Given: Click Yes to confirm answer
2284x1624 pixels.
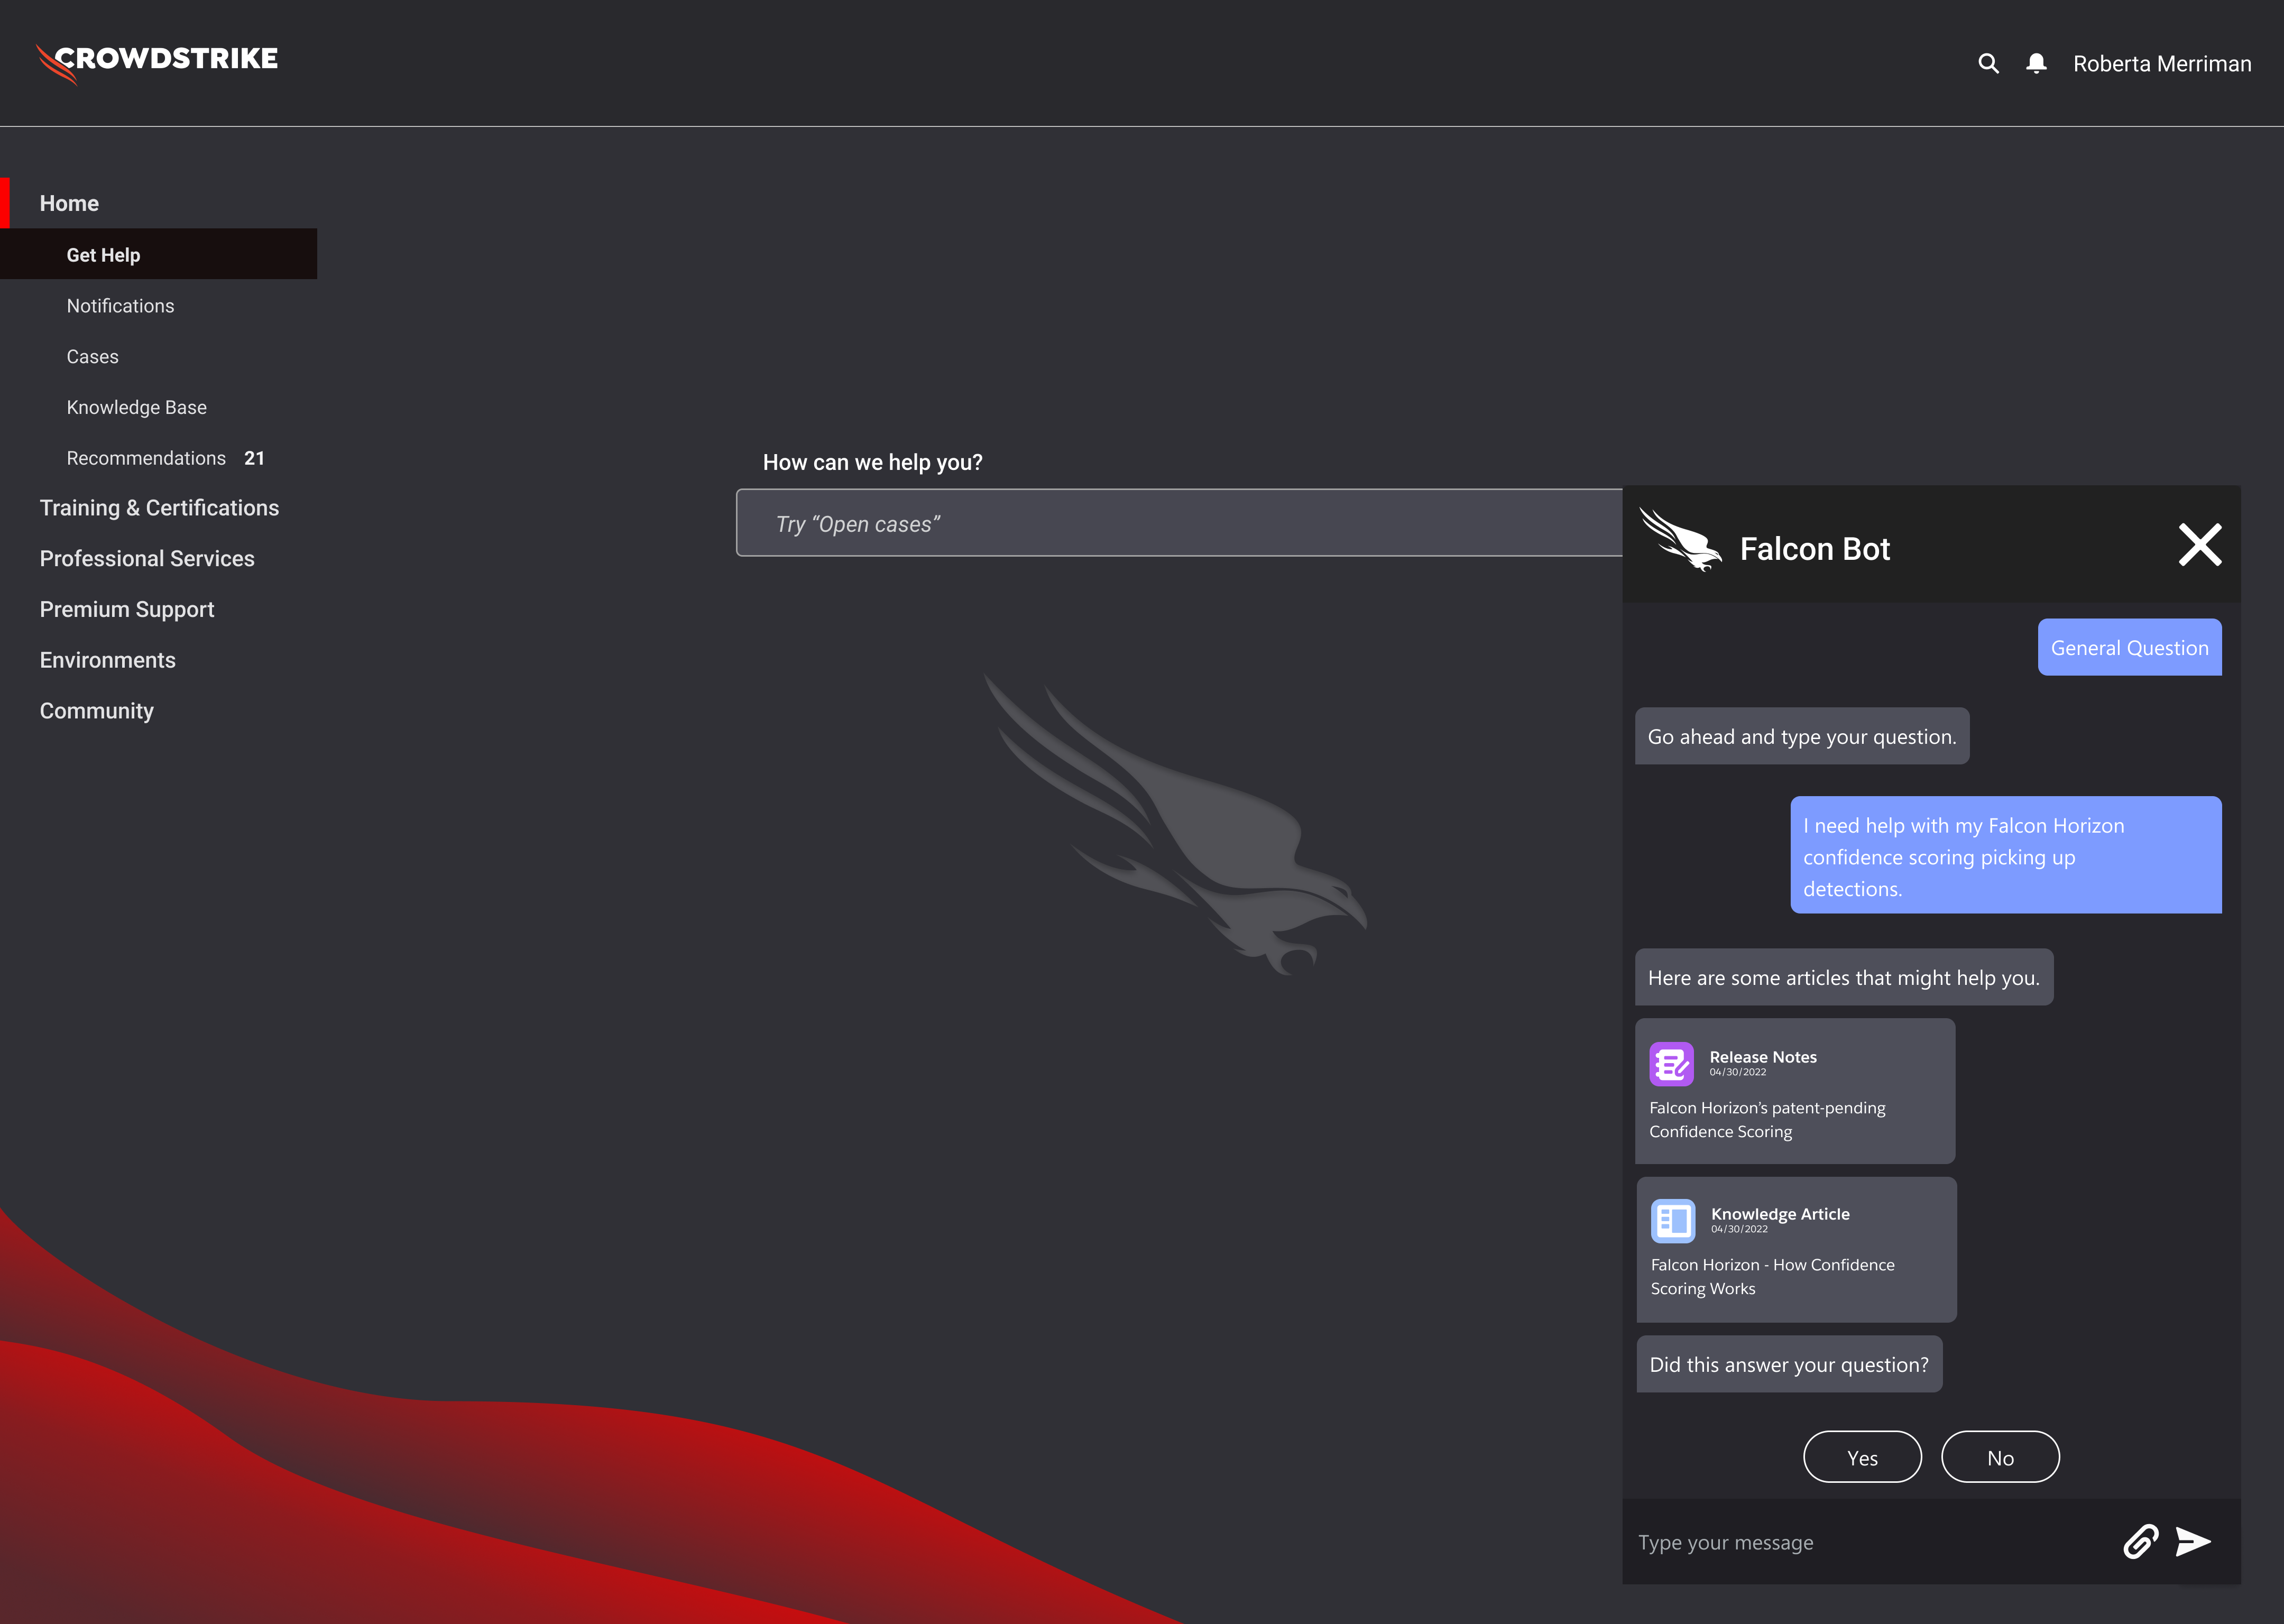Looking at the screenshot, I should click(x=1862, y=1457).
